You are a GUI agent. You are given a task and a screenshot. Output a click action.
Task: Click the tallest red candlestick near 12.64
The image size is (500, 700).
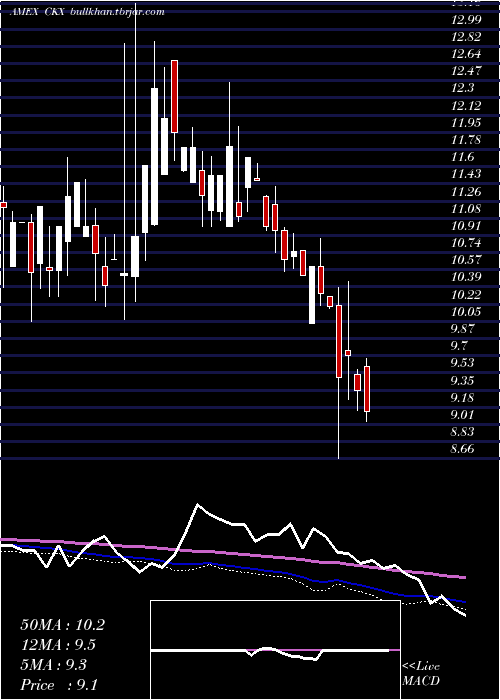(x=175, y=96)
